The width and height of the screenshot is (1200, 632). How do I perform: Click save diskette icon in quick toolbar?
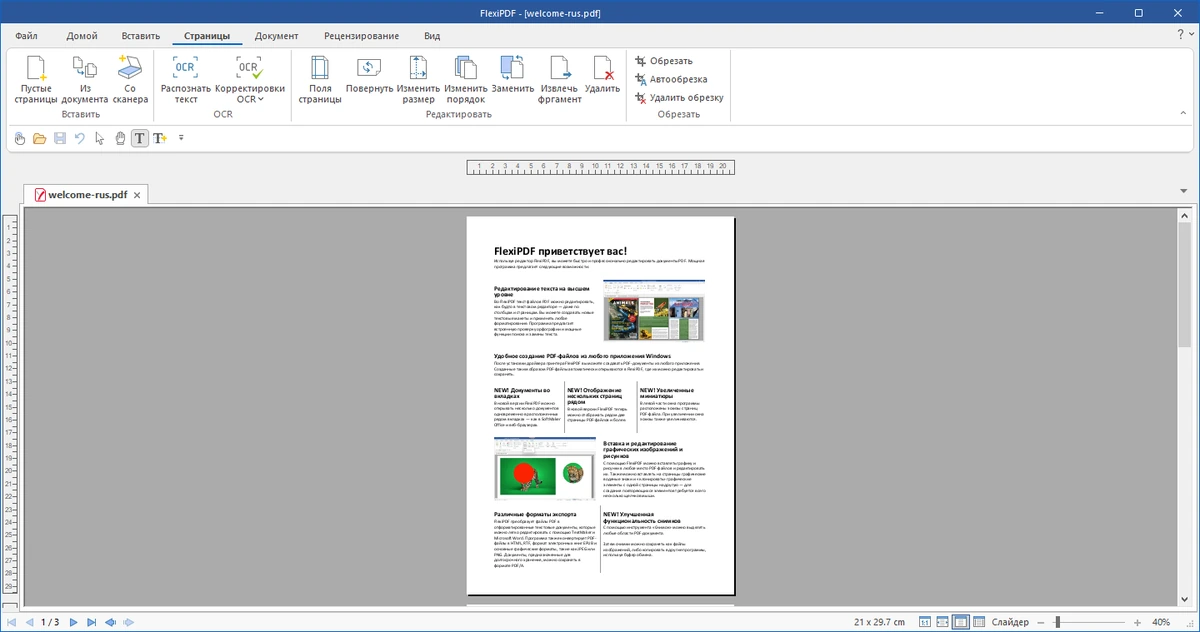[60, 138]
